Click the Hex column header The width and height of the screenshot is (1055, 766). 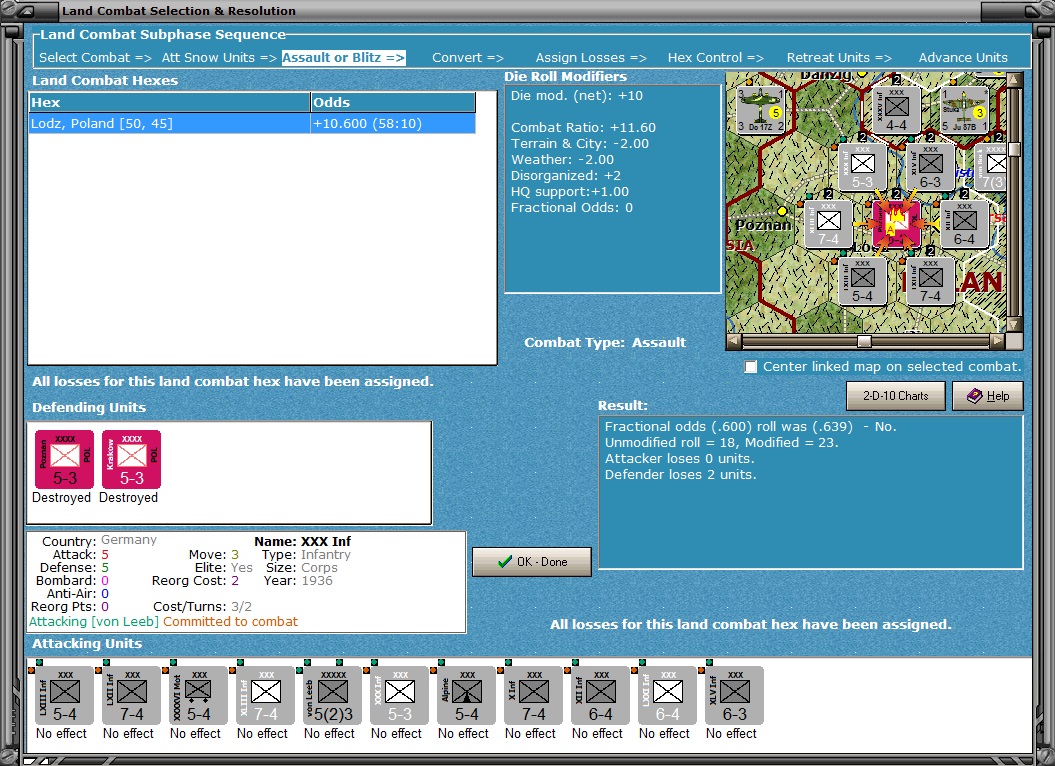point(170,102)
